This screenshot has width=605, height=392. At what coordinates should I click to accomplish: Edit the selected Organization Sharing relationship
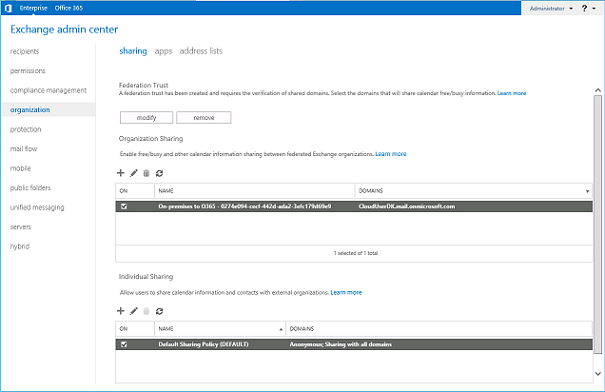134,173
